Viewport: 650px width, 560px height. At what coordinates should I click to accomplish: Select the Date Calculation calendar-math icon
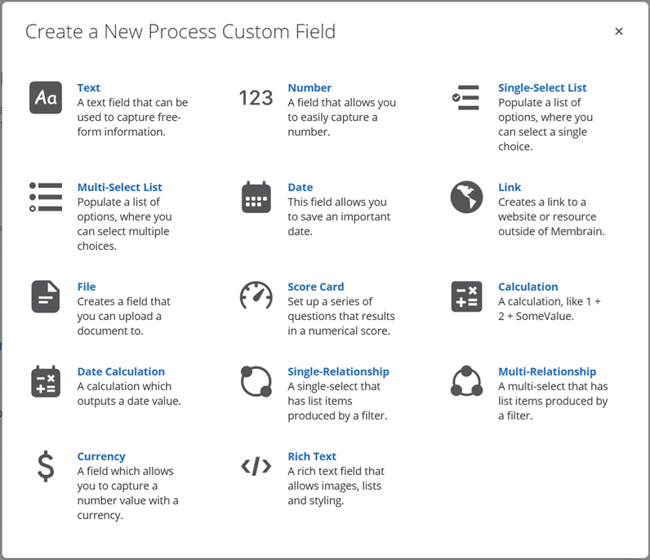click(x=46, y=382)
